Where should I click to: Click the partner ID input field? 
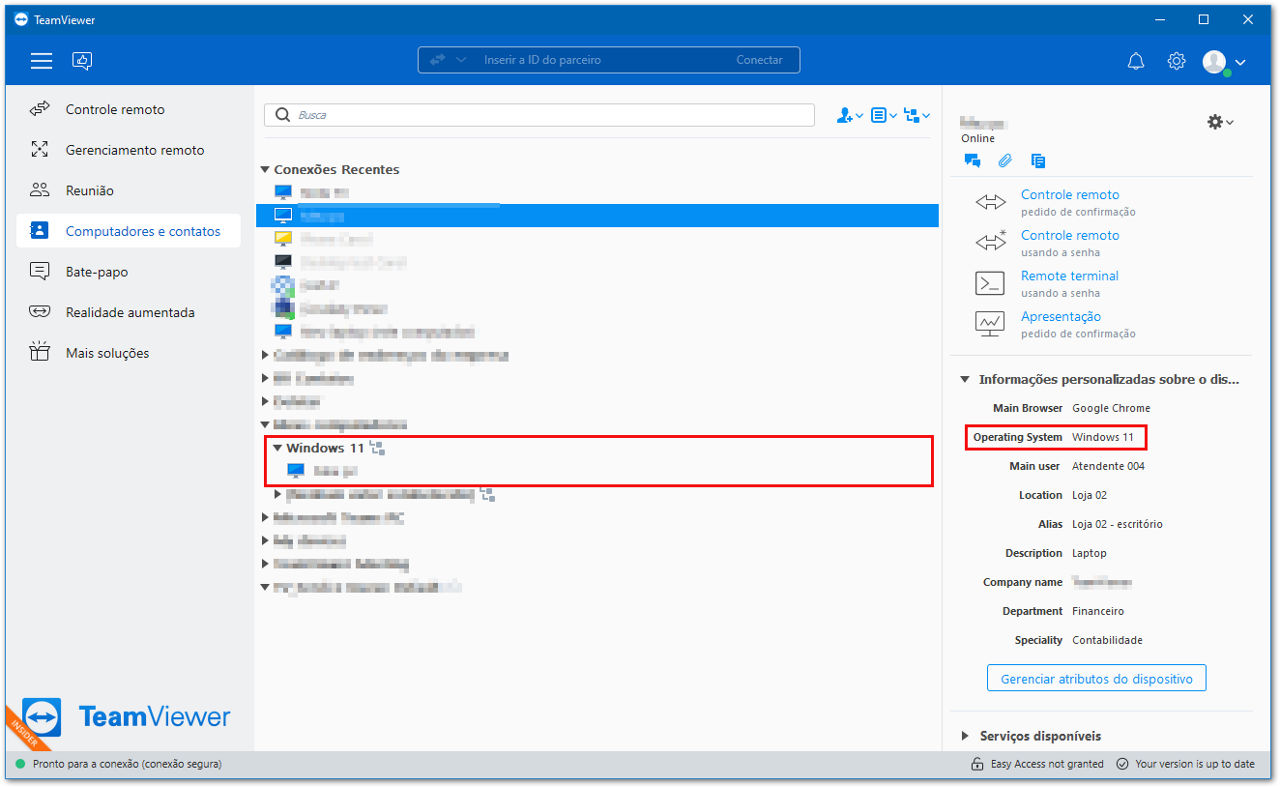(600, 60)
